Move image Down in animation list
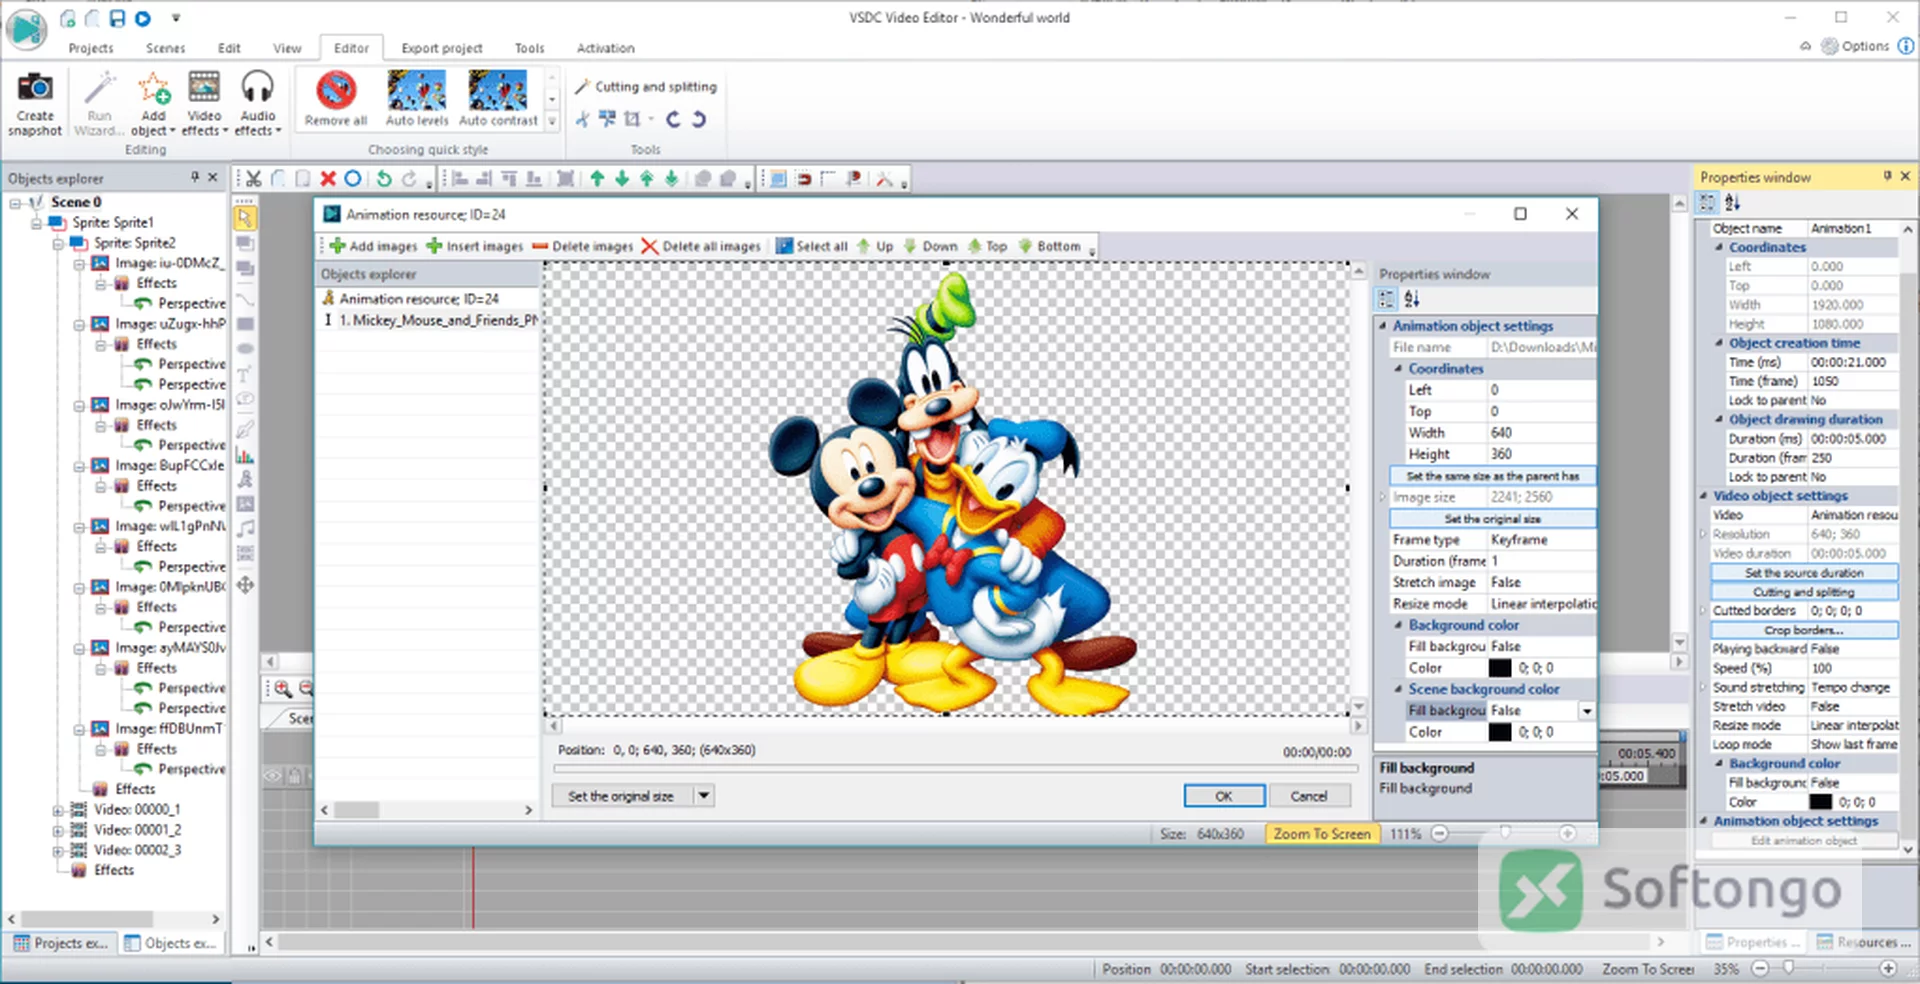Viewport: 1920px width, 984px height. click(x=930, y=246)
